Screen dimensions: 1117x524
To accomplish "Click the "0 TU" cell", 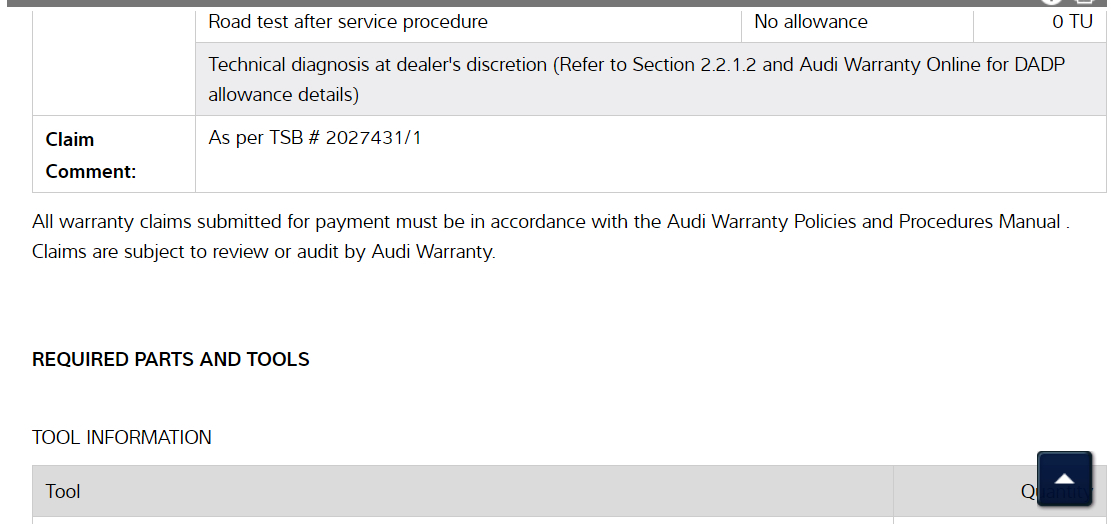I will click(x=1072, y=22).
